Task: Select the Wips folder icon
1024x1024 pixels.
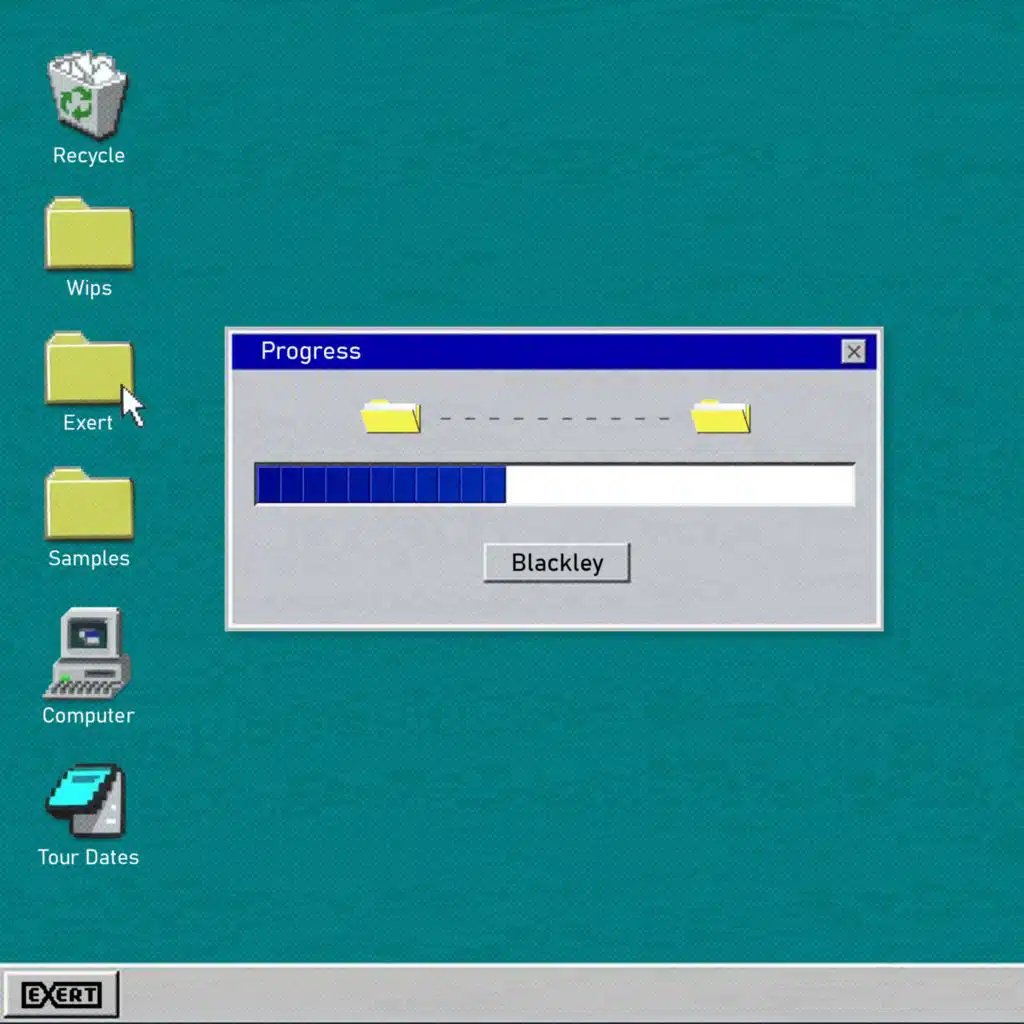Action: pos(89,234)
